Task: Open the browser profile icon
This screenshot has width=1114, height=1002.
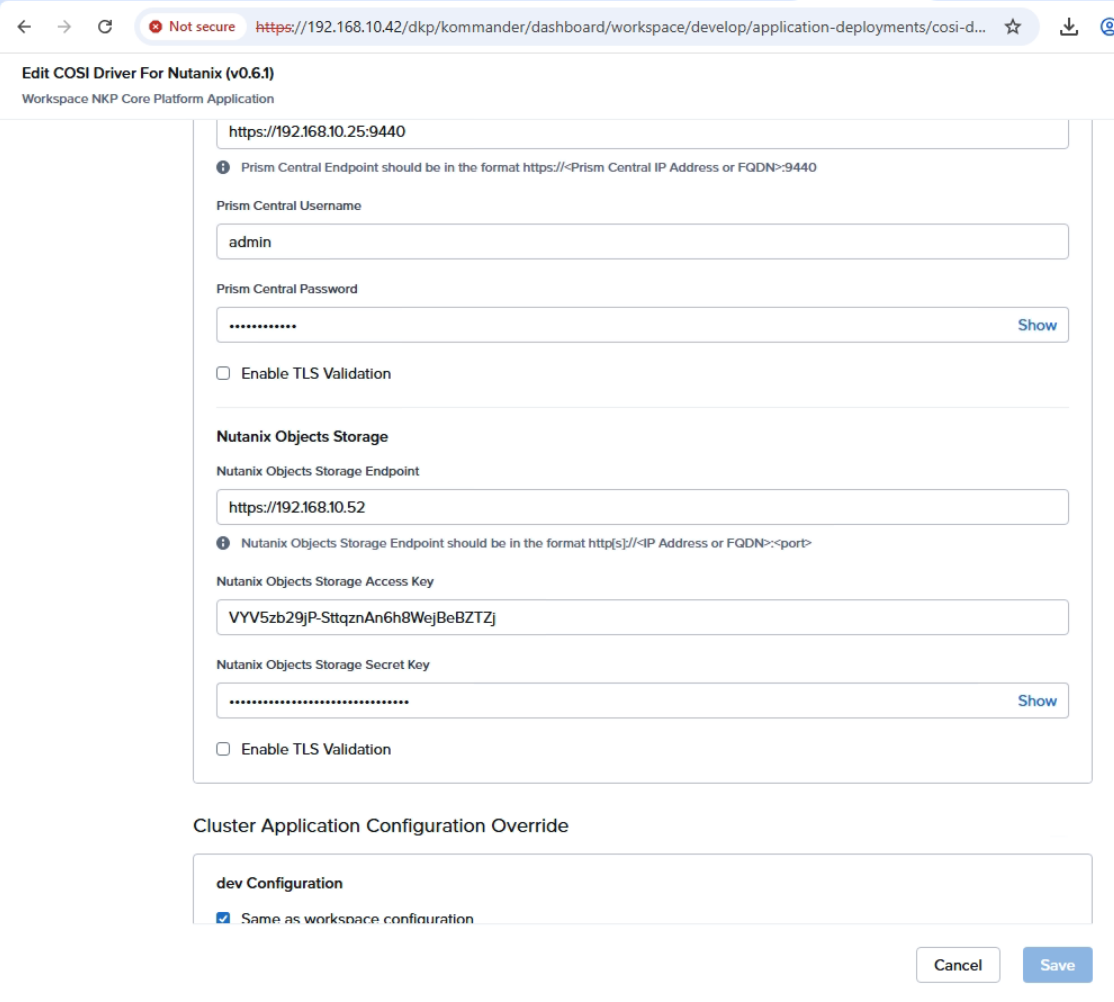Action: (x=1106, y=27)
